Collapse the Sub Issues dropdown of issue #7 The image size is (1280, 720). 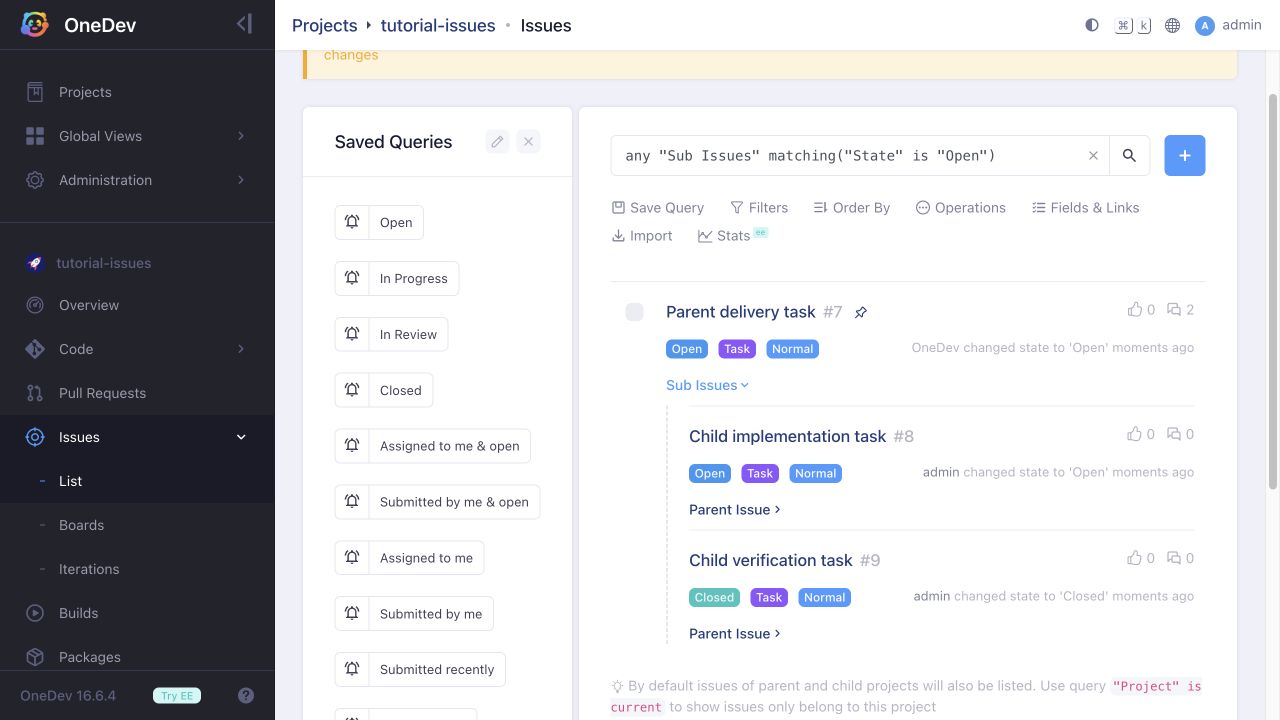pos(707,385)
